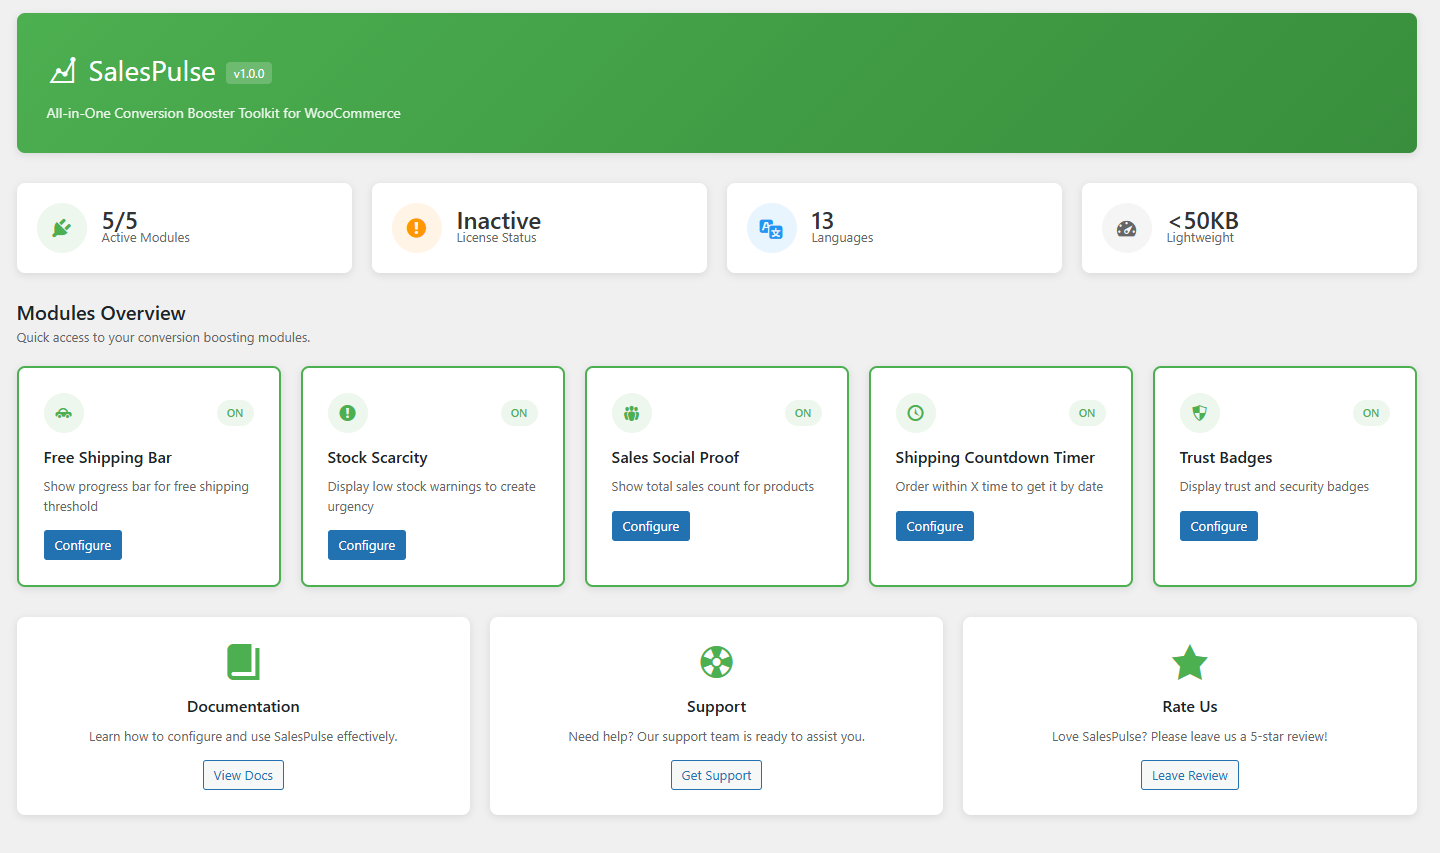Click View Docs under Documentation

point(243,775)
